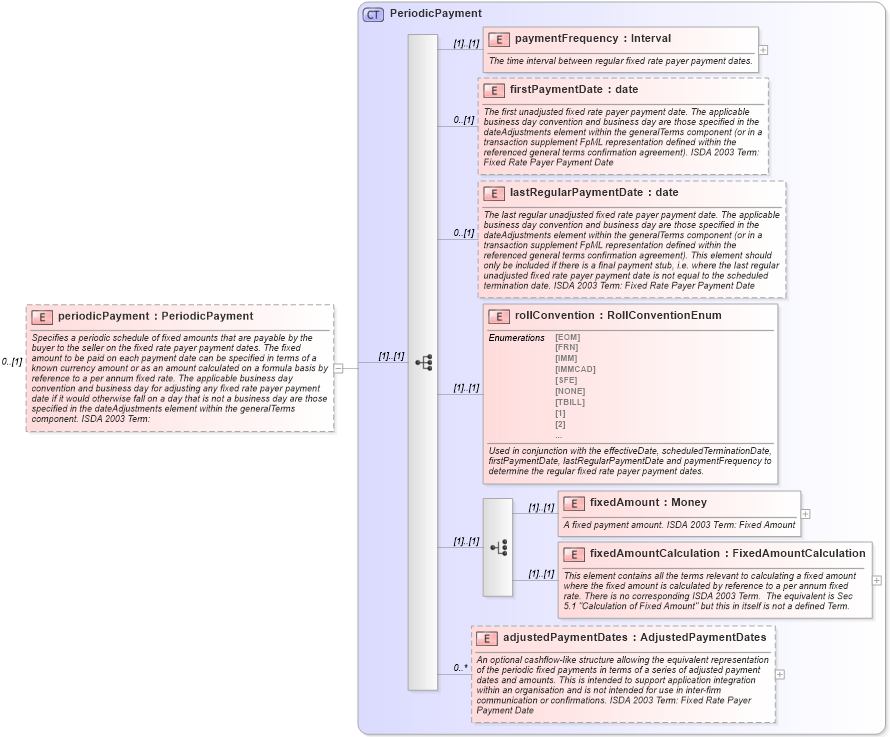The width and height of the screenshot is (890, 737).
Task: Select the main sequence compositor icon
Action: pyautogui.click(x=425, y=364)
